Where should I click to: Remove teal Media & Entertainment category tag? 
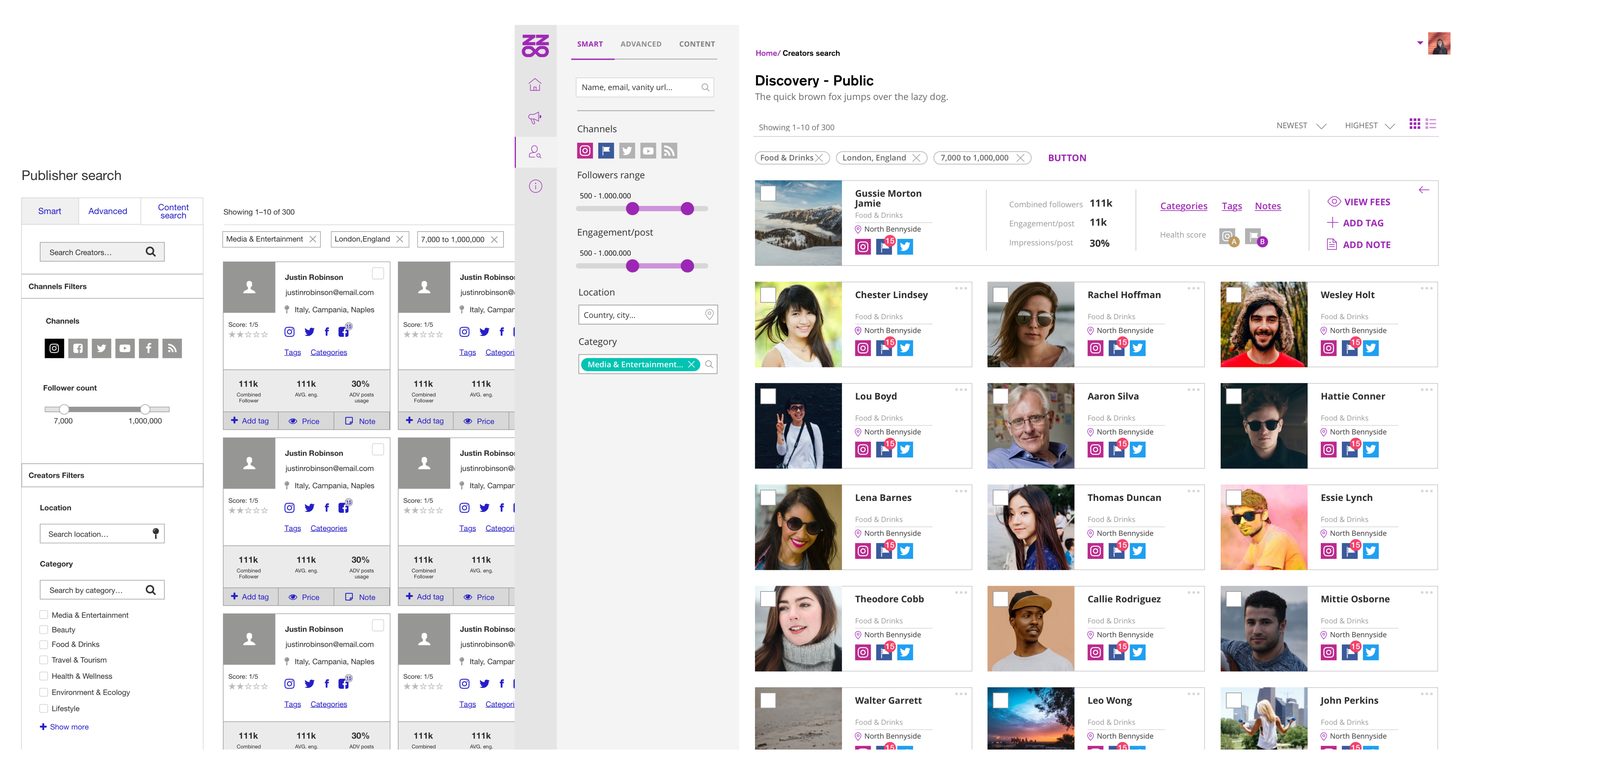coord(691,364)
